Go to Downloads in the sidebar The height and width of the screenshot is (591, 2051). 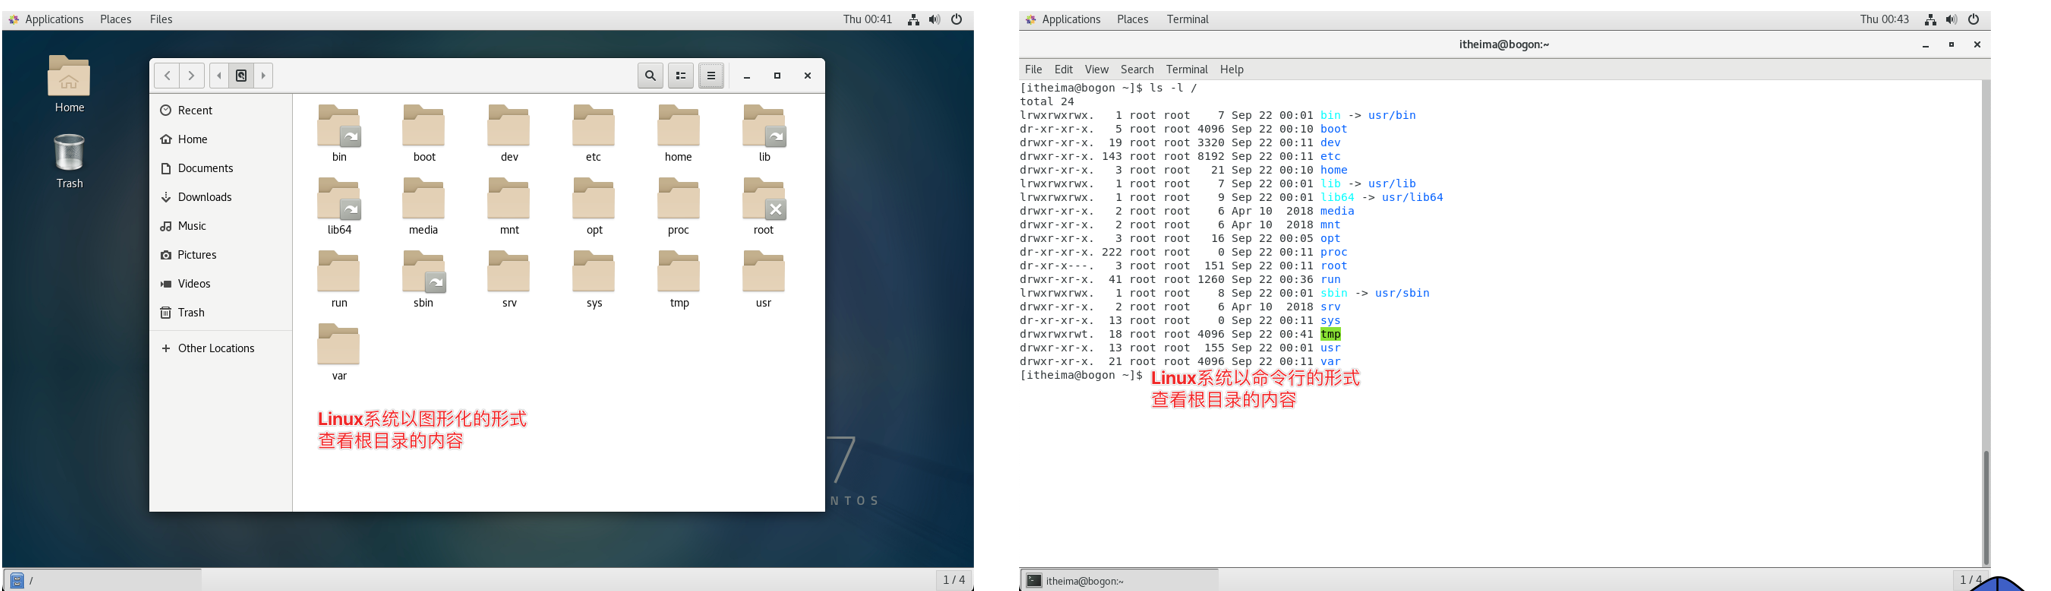click(204, 197)
